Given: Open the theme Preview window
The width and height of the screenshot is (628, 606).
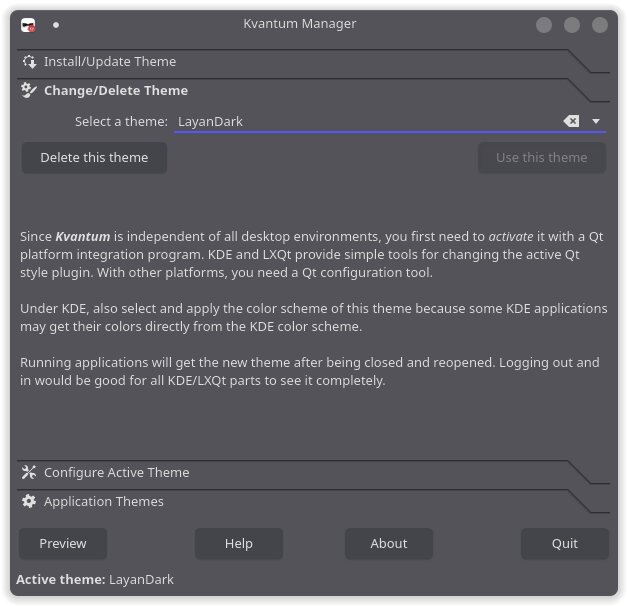Looking at the screenshot, I should coord(63,544).
